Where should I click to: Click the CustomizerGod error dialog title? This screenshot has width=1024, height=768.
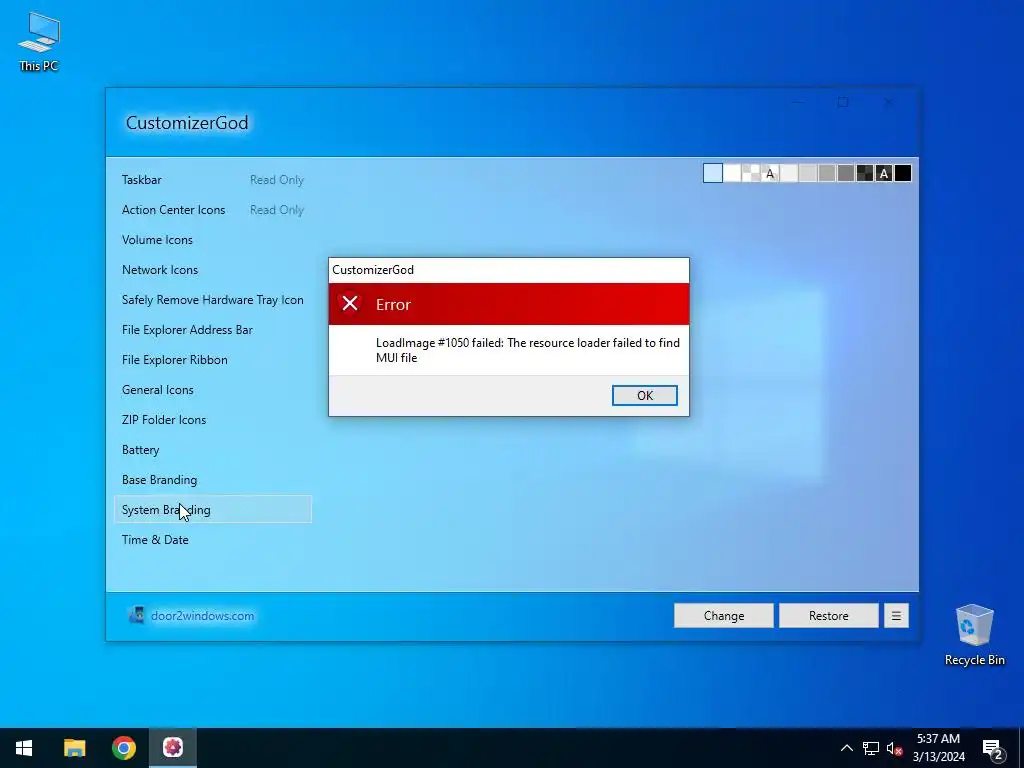point(373,270)
